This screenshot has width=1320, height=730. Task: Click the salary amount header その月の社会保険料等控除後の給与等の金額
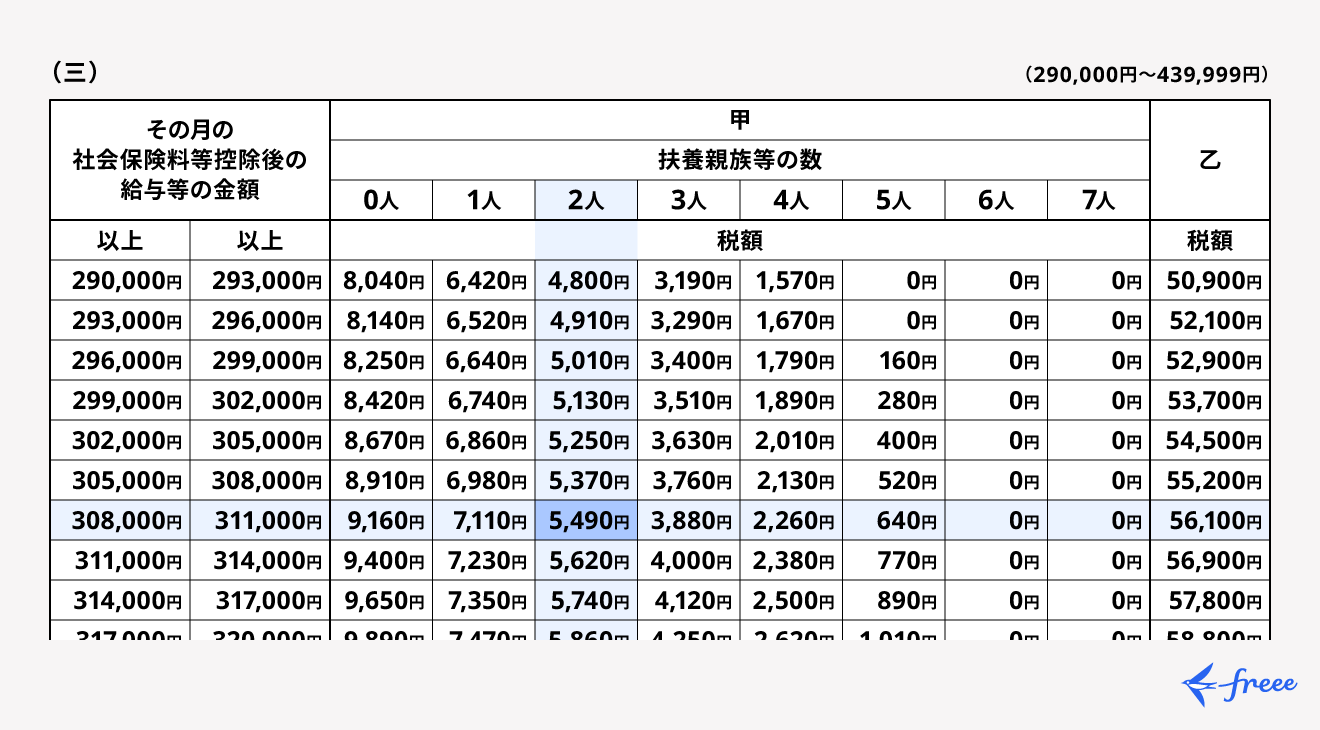coord(190,160)
